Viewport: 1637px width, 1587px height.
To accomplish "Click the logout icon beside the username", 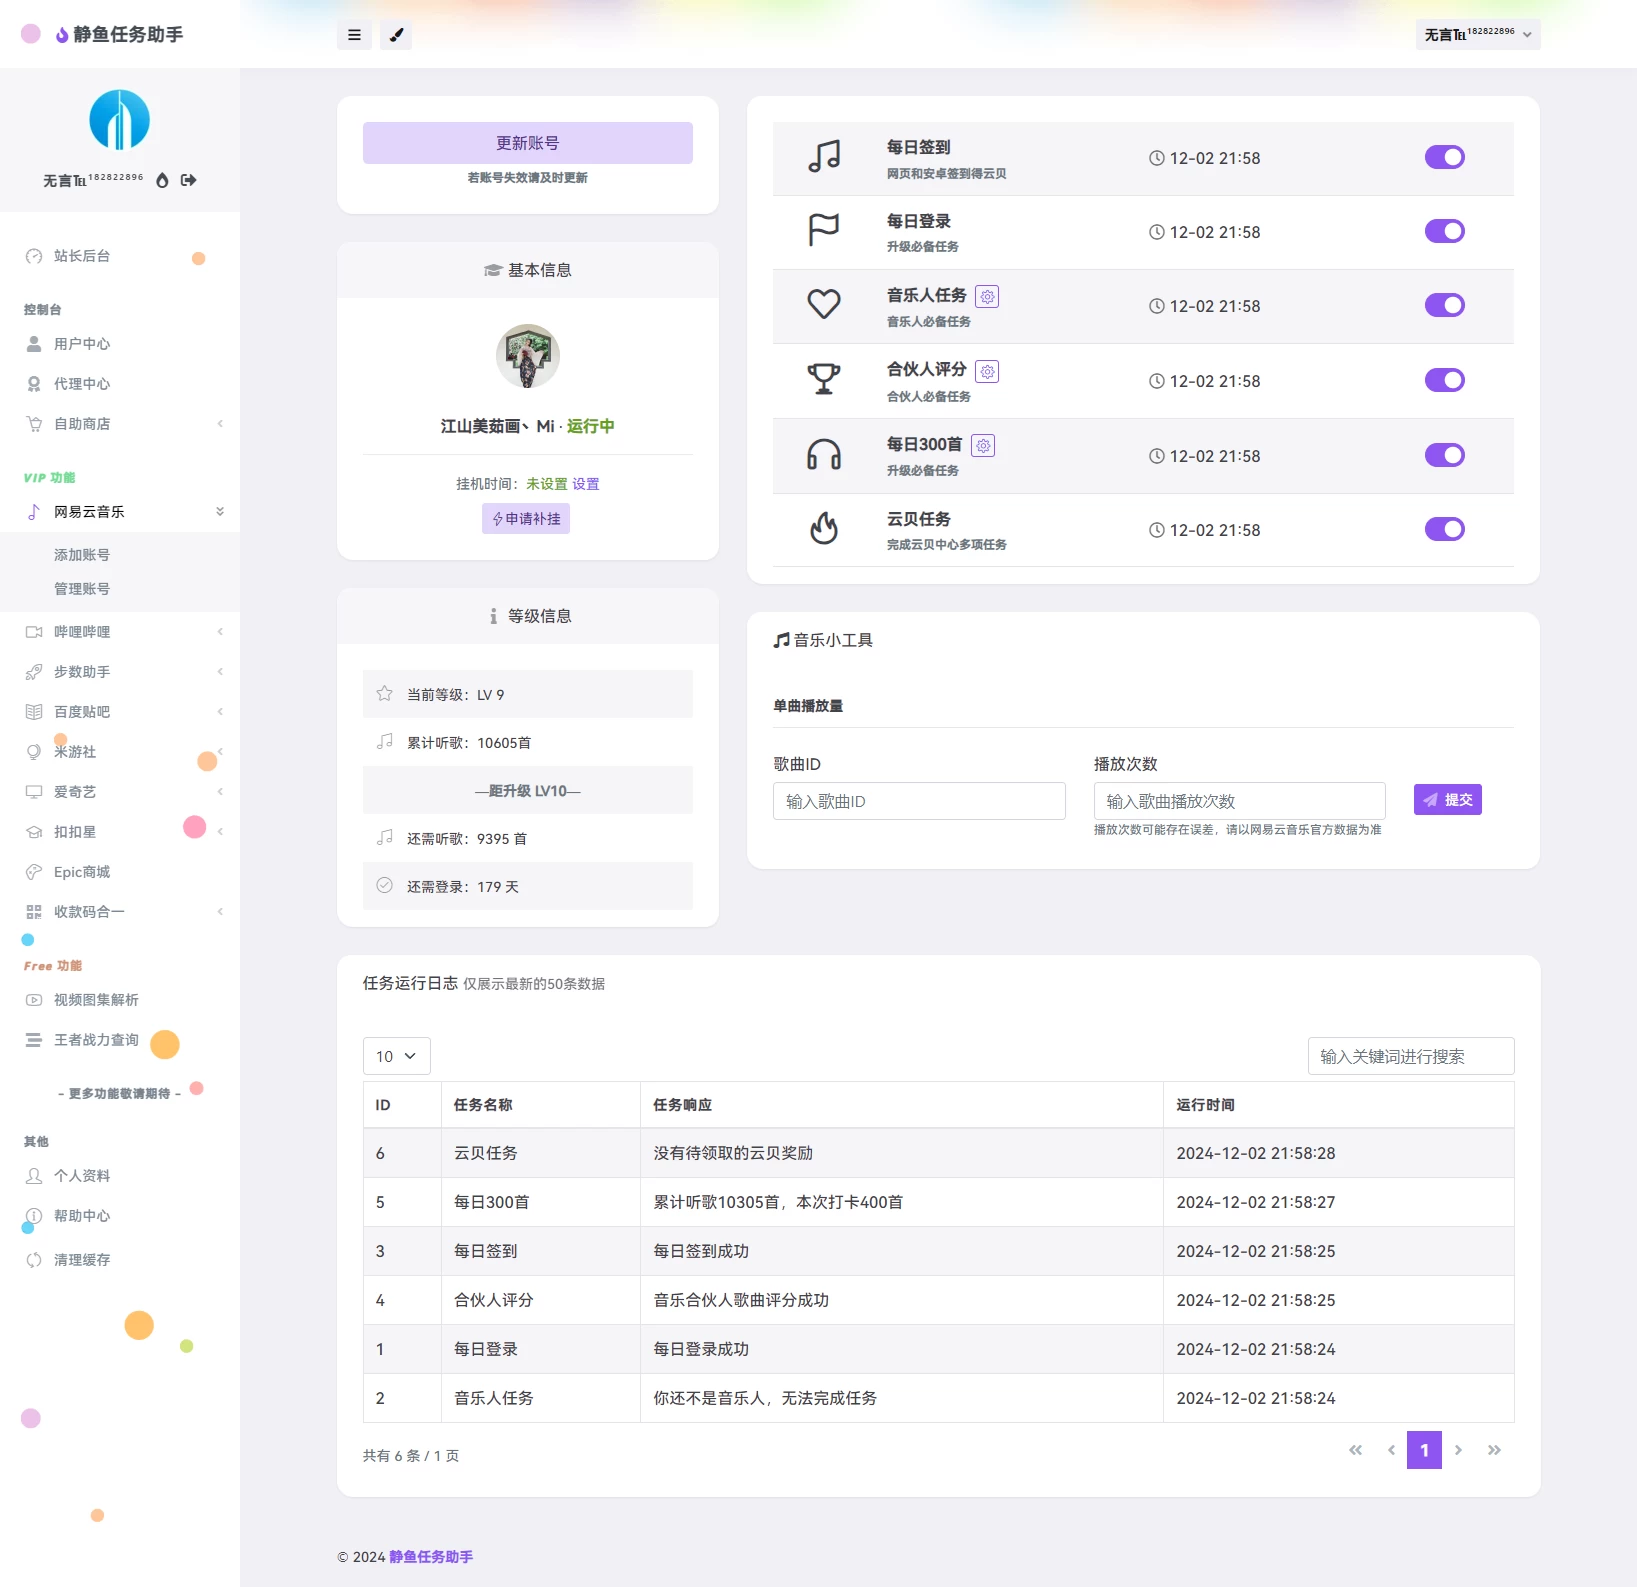I will [x=189, y=180].
